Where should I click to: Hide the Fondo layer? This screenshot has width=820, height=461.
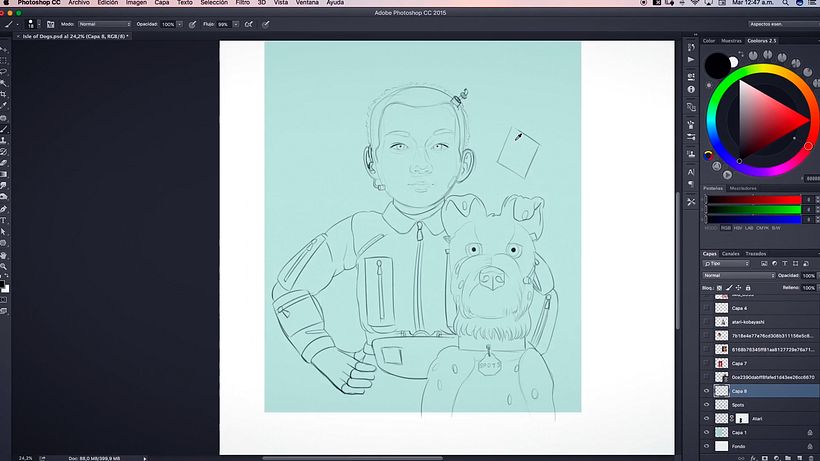click(707, 446)
